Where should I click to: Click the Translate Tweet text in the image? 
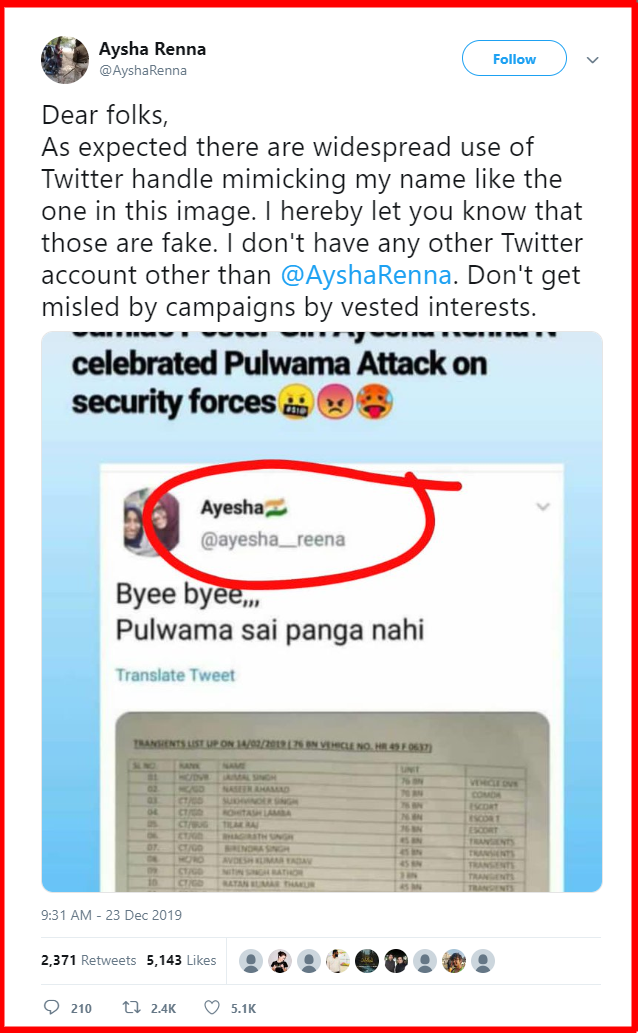click(175, 675)
